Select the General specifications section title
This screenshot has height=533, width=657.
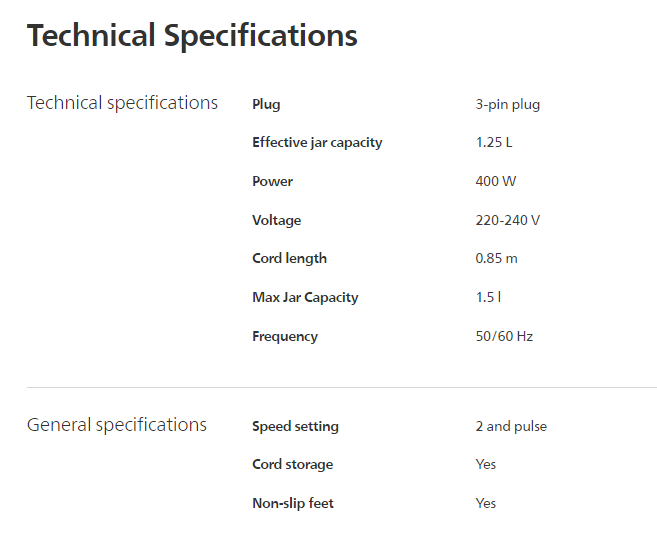117,425
